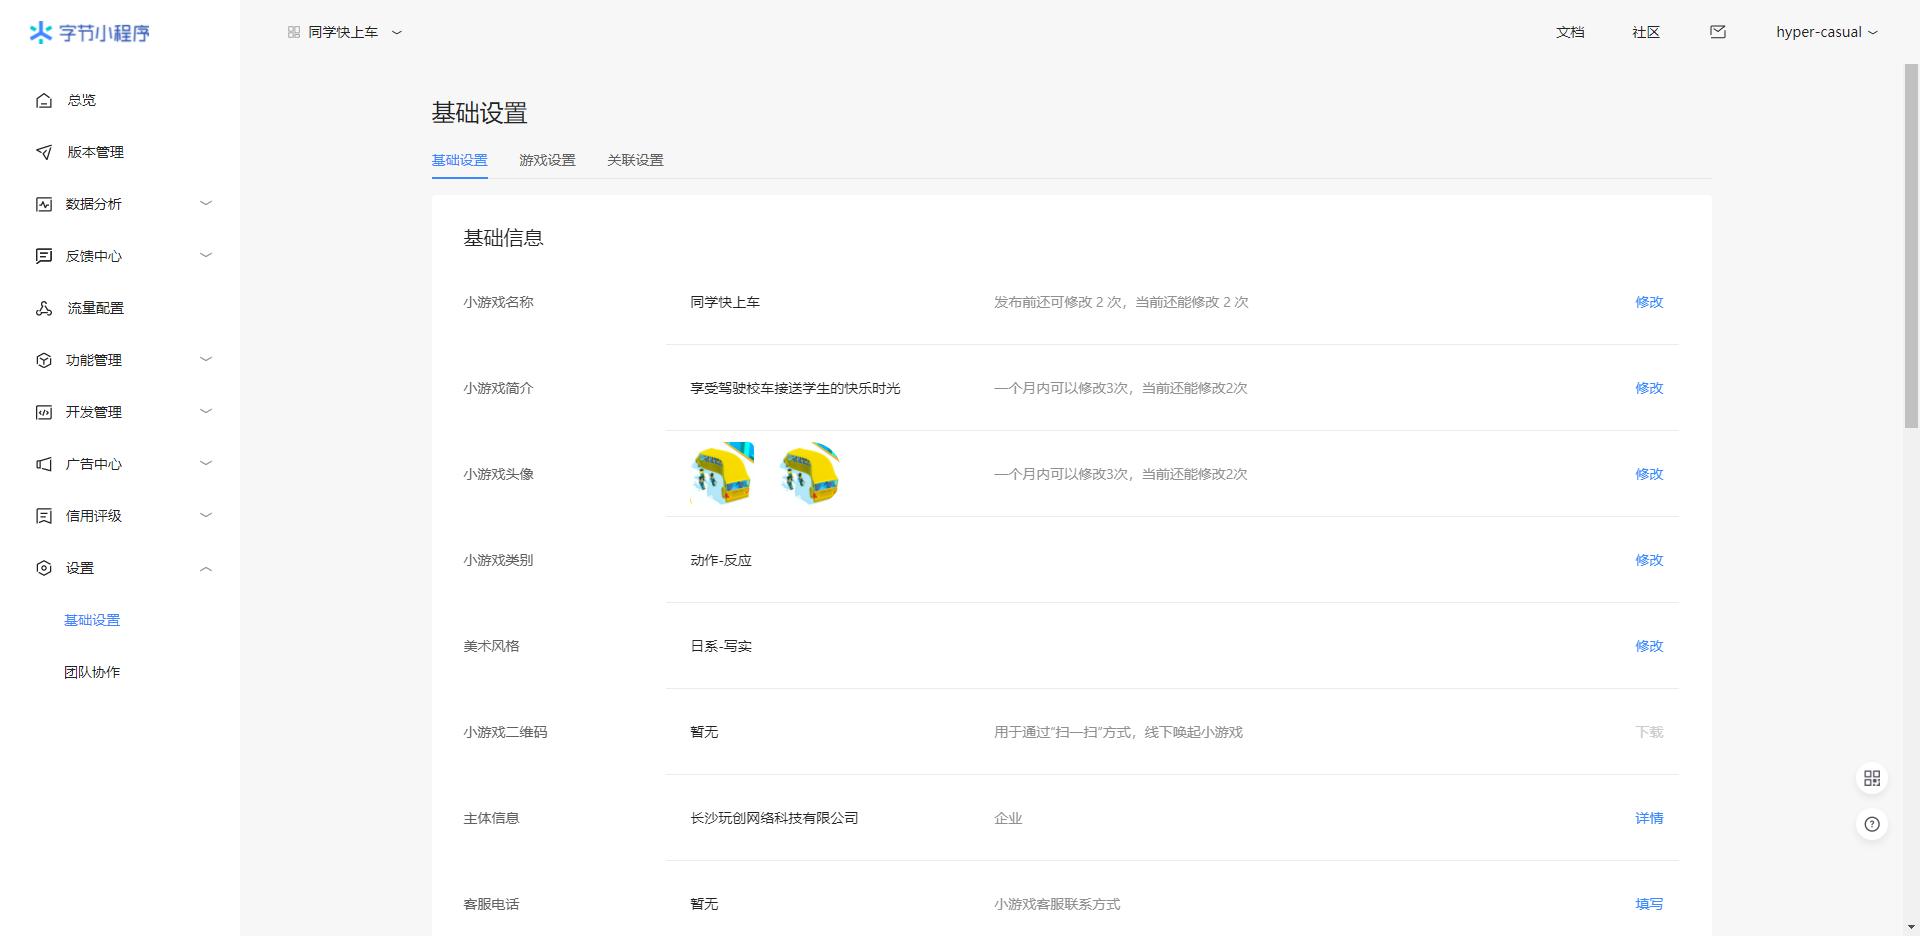This screenshot has width=1920, height=936.
Task: Switch to the 关联设置 tab
Action: point(635,160)
